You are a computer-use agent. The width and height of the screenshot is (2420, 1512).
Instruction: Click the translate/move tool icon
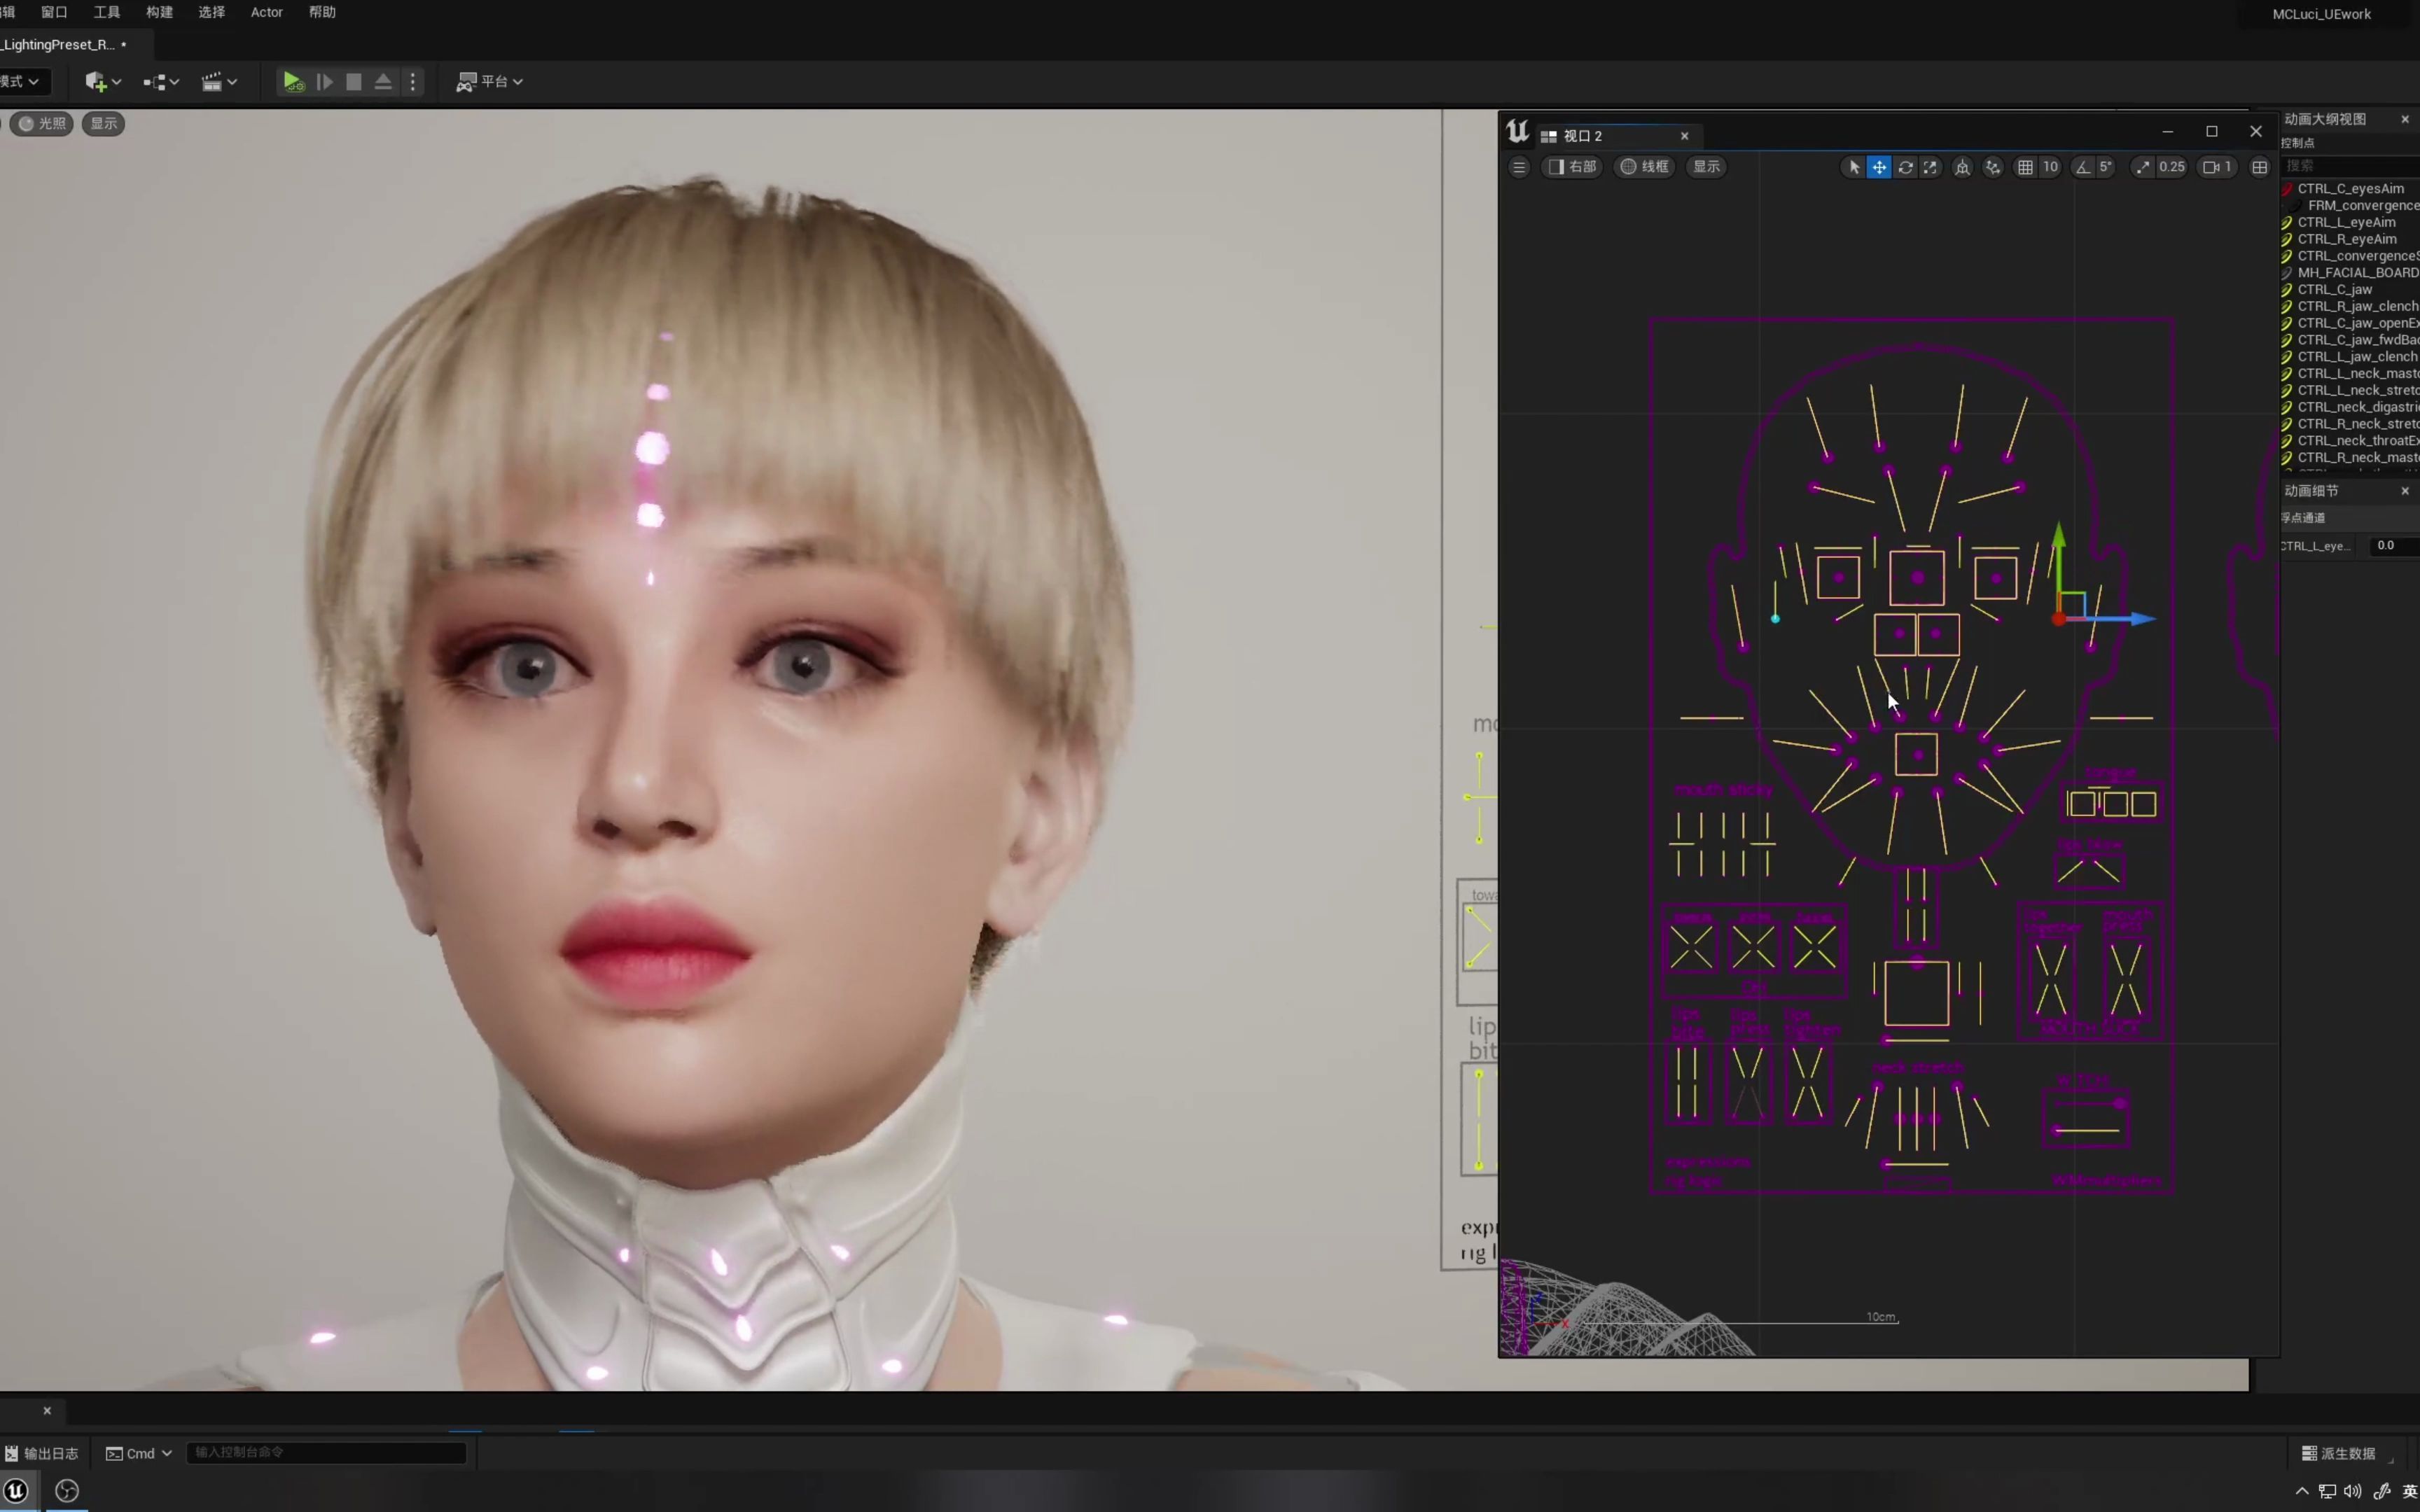(x=1880, y=165)
